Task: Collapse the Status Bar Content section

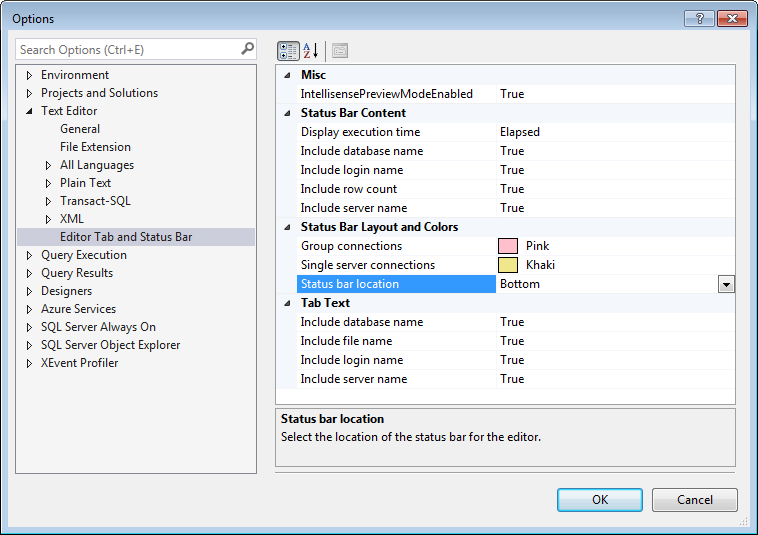Action: pyautogui.click(x=288, y=113)
